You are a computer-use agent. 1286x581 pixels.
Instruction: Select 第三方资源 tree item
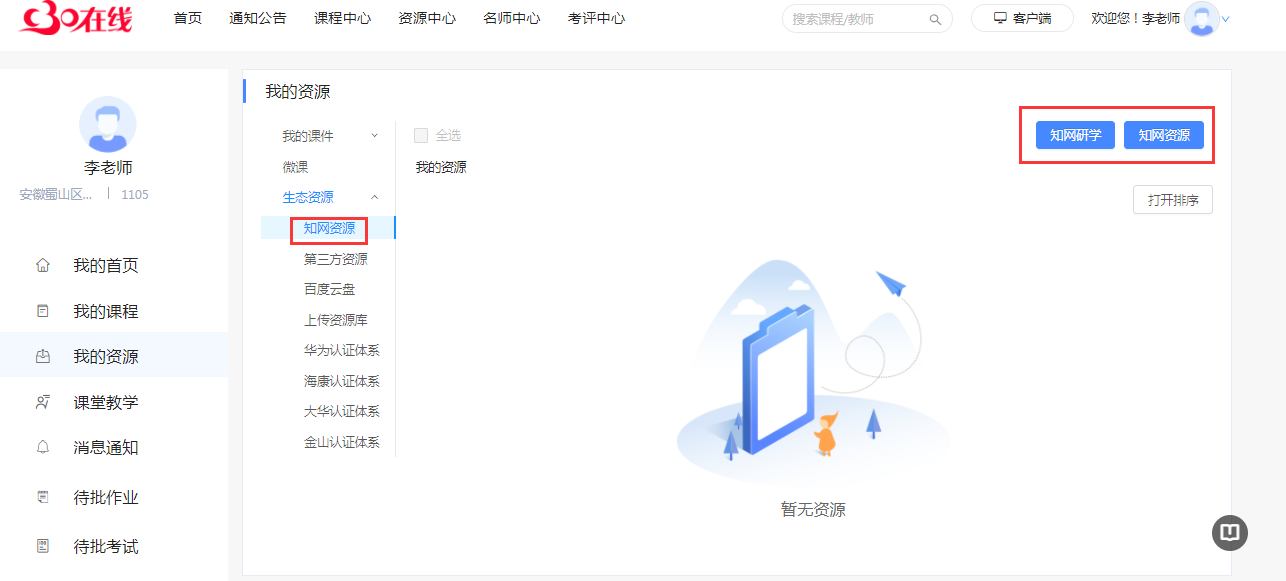336,259
